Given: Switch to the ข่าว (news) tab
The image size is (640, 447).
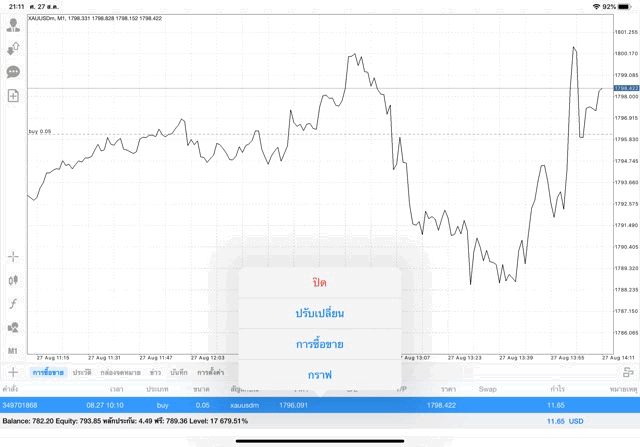Looking at the screenshot, I should tap(155, 372).
